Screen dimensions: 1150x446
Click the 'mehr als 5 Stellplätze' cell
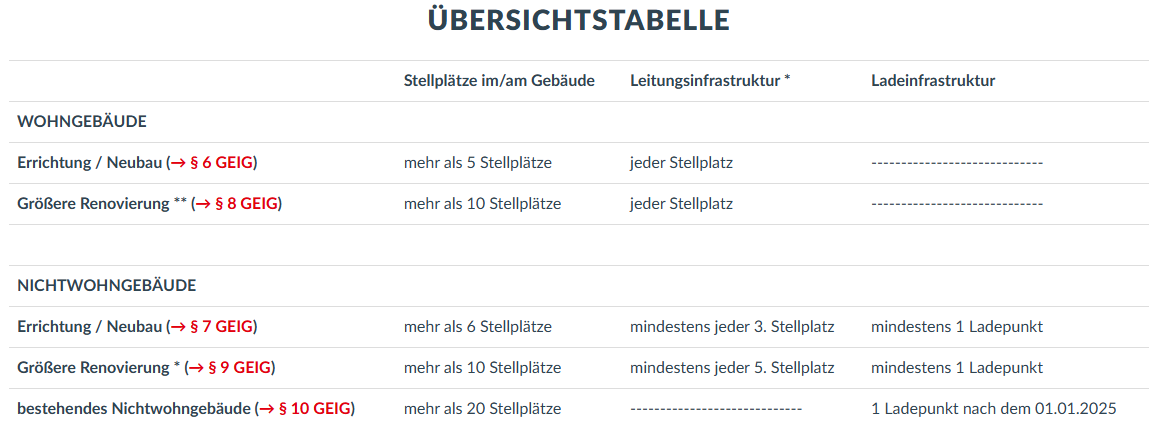click(477, 163)
